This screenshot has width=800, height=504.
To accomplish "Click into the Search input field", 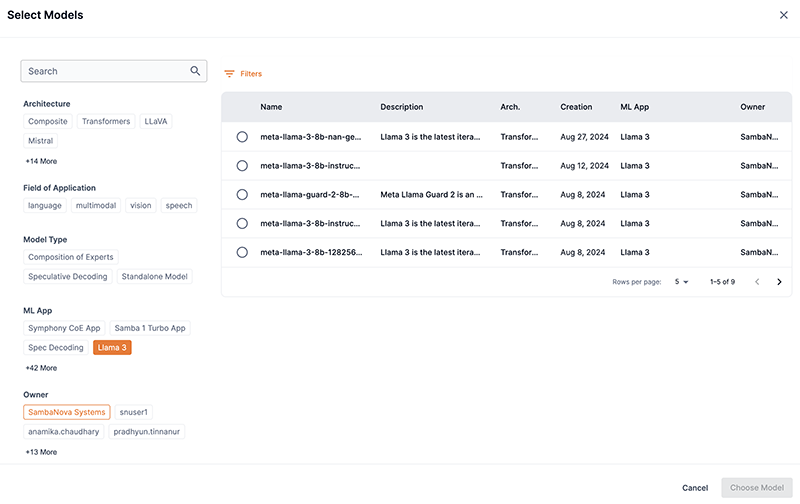I will point(105,71).
